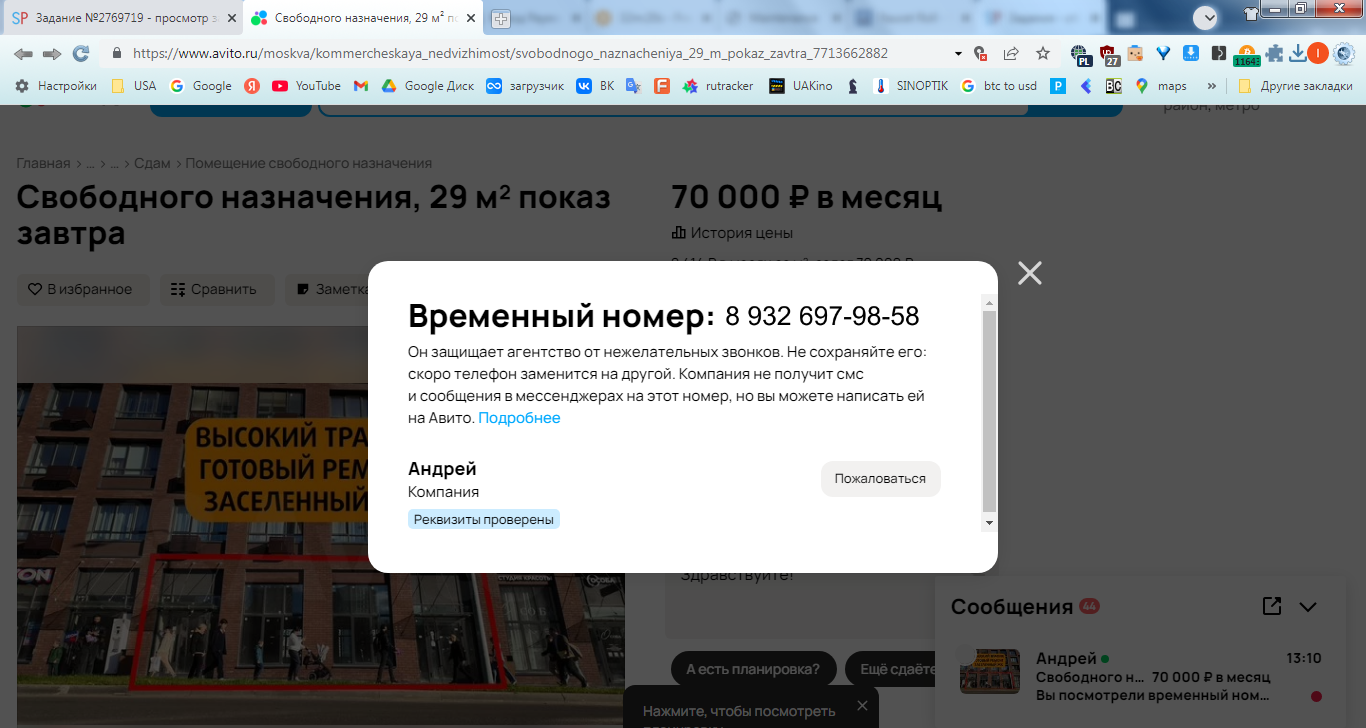The height and width of the screenshot is (728, 1366).
Task: Open browser downloads tray icon
Action: pos(1298,54)
